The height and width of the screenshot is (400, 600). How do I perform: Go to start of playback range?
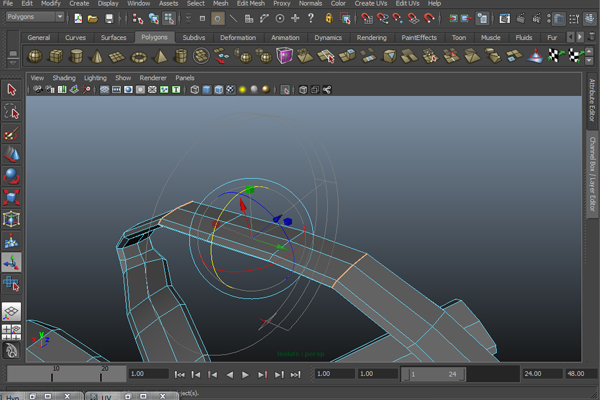(x=179, y=375)
